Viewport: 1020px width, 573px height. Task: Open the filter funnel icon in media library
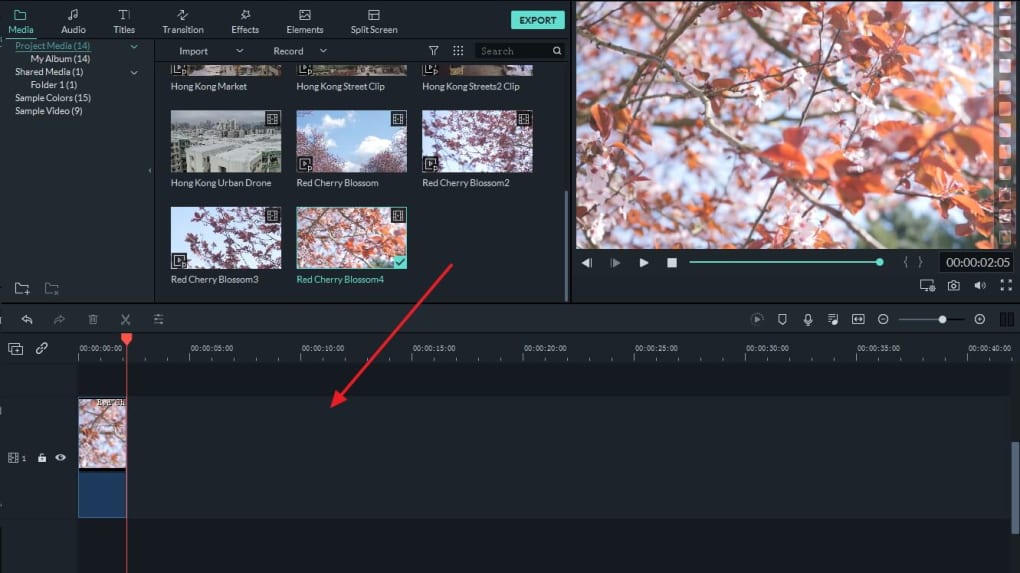coord(433,51)
